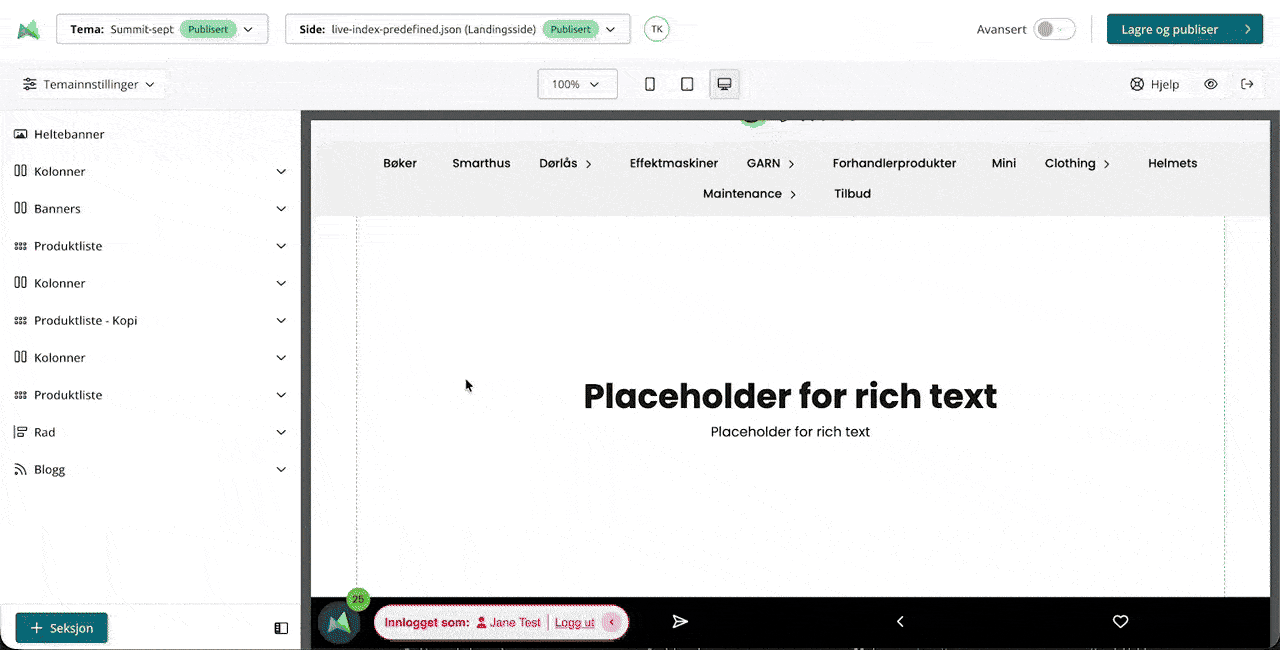Open GARN menu item

tap(770, 163)
